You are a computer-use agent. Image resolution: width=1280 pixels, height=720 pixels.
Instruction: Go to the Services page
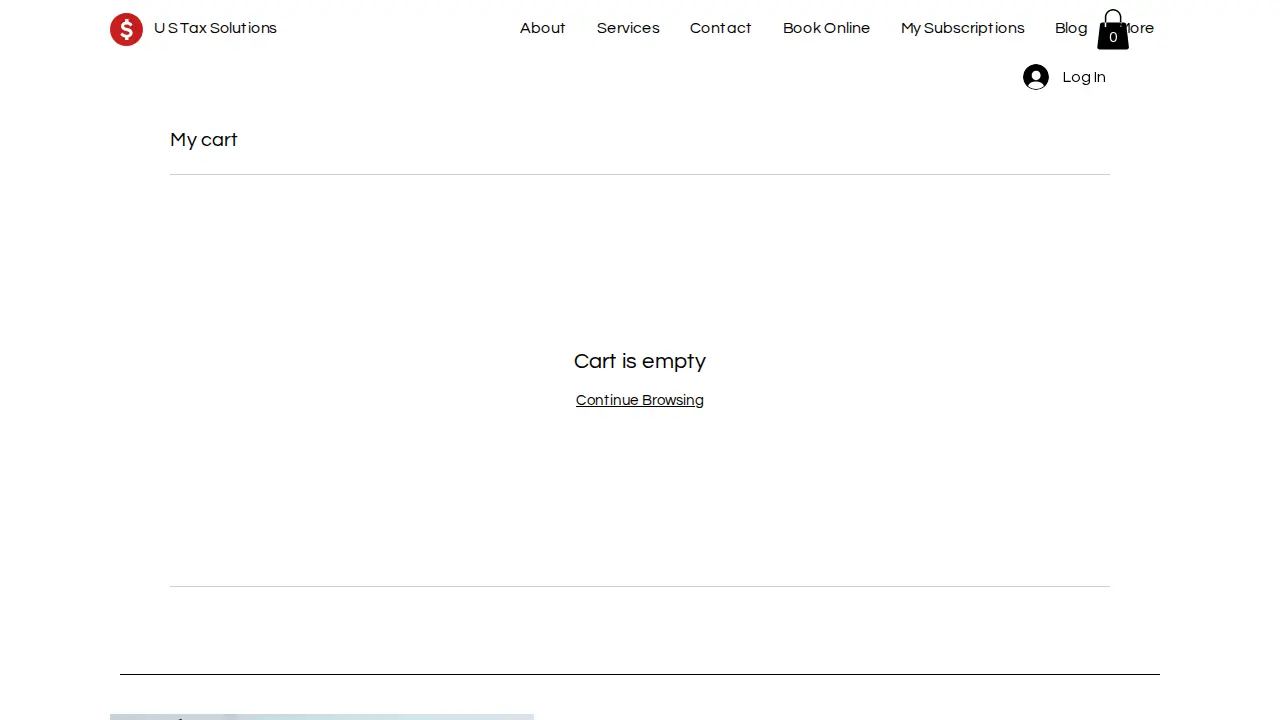coord(628,28)
